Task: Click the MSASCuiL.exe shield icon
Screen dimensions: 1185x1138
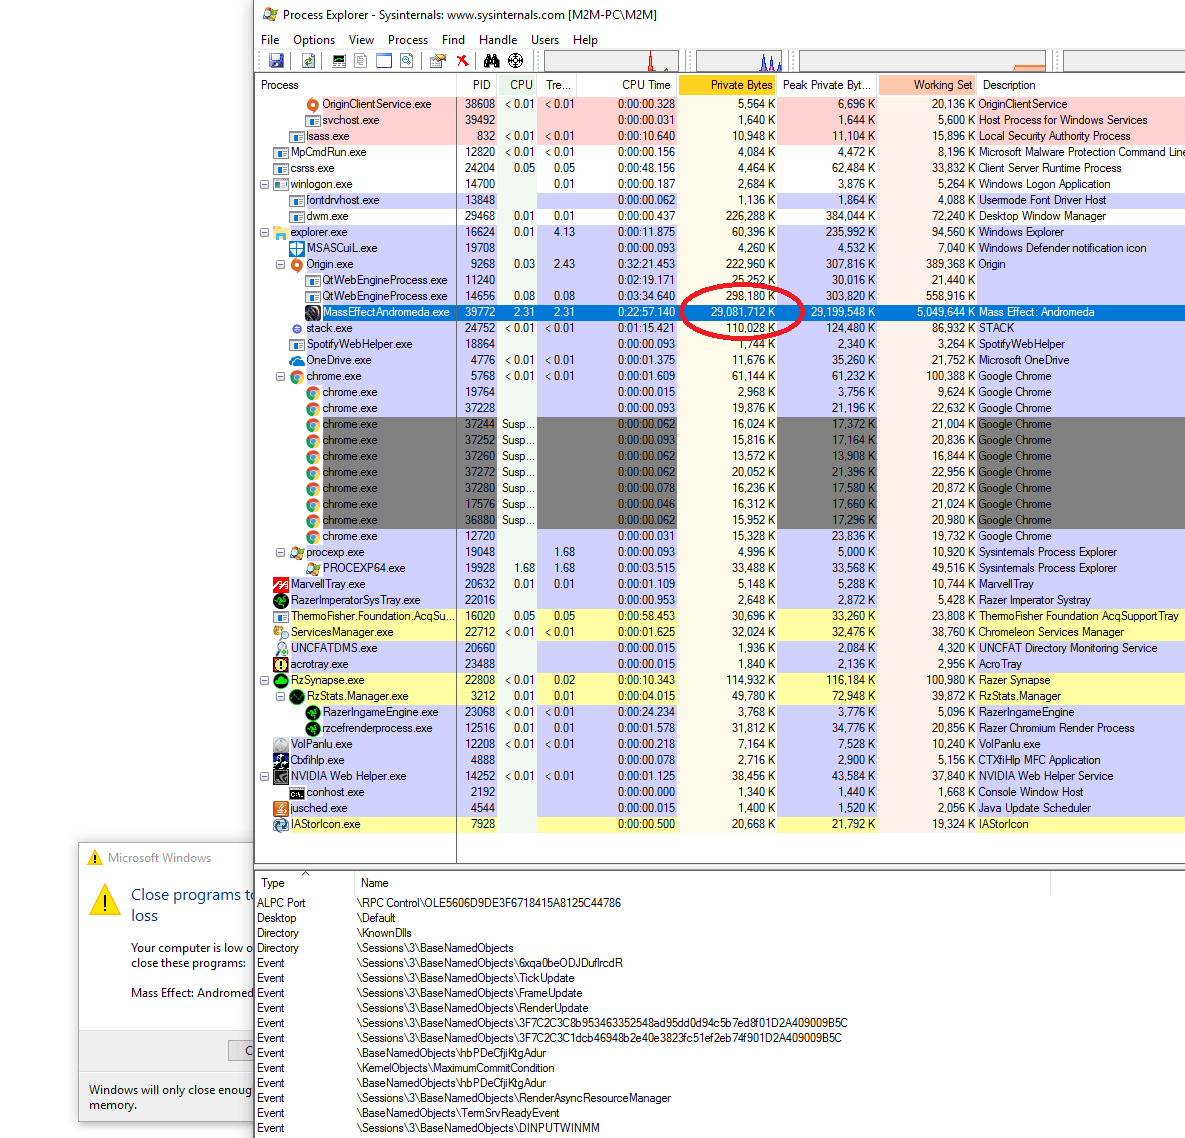Action: [x=297, y=249]
